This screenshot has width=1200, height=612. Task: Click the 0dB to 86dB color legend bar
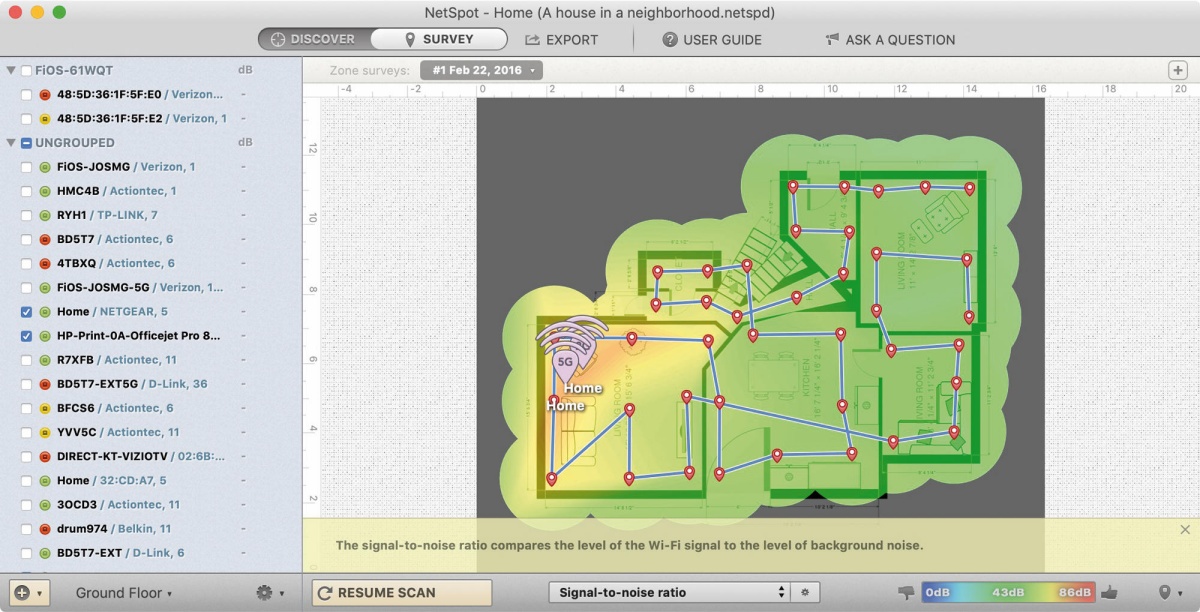coord(1008,593)
